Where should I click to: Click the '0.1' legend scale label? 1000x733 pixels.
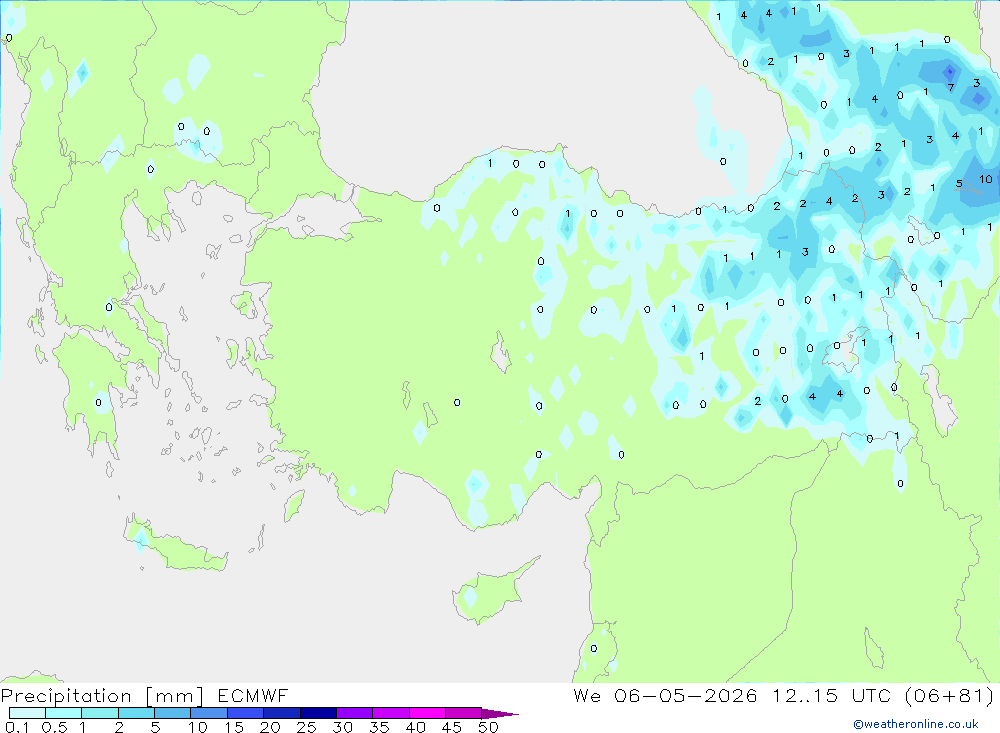17,727
